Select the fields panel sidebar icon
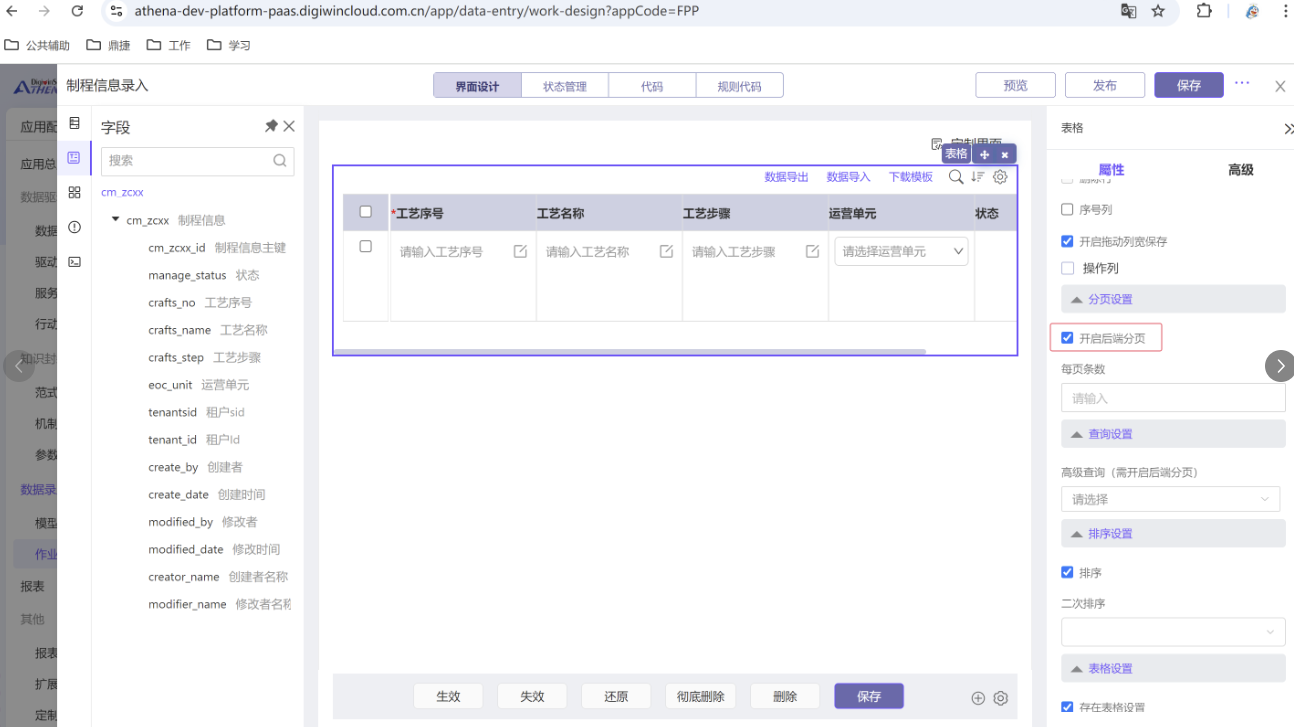The width and height of the screenshot is (1294, 727). click(74, 158)
